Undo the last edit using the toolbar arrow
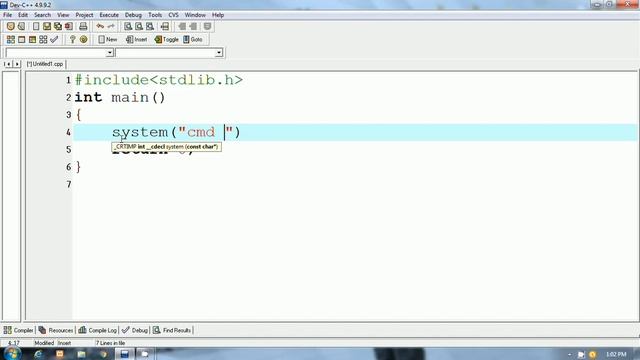Viewport: 640px width, 360px height. (x=100, y=26)
